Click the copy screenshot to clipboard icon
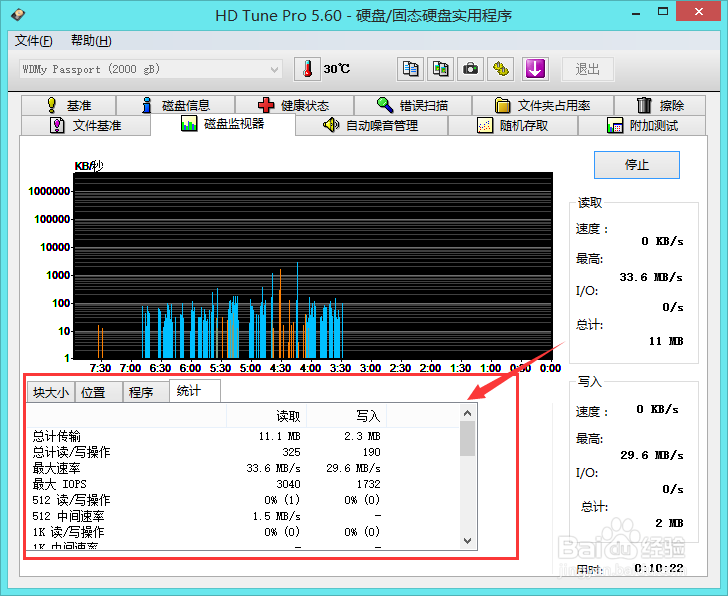The width and height of the screenshot is (728, 596). tap(440, 69)
